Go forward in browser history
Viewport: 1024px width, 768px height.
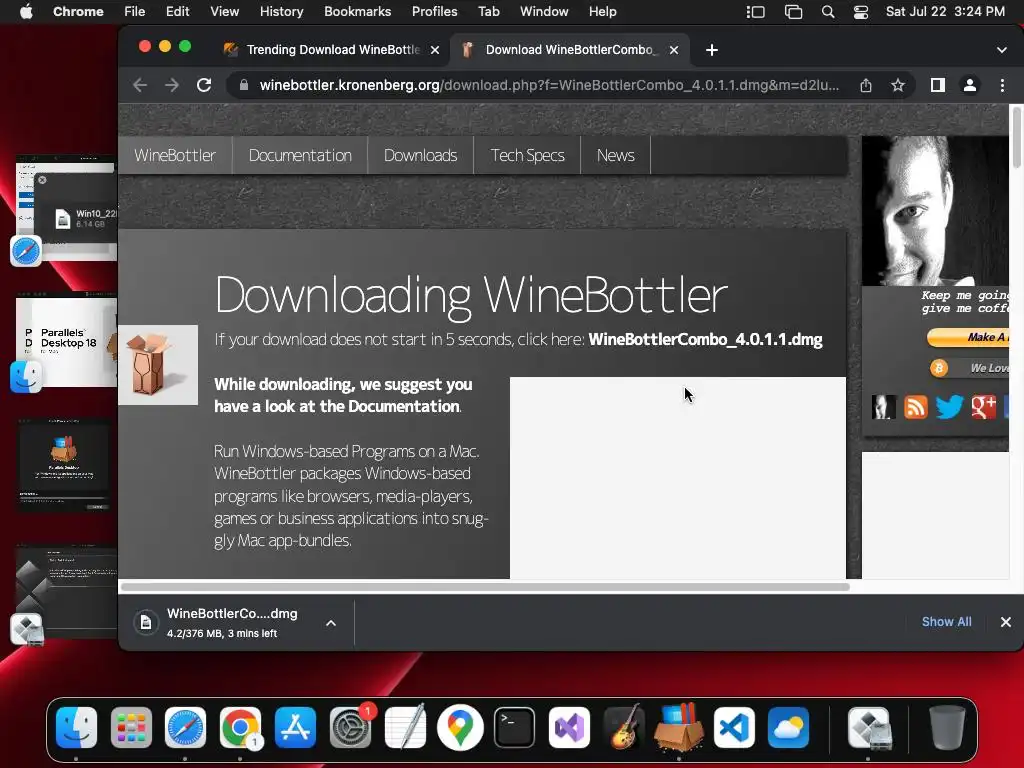172,85
